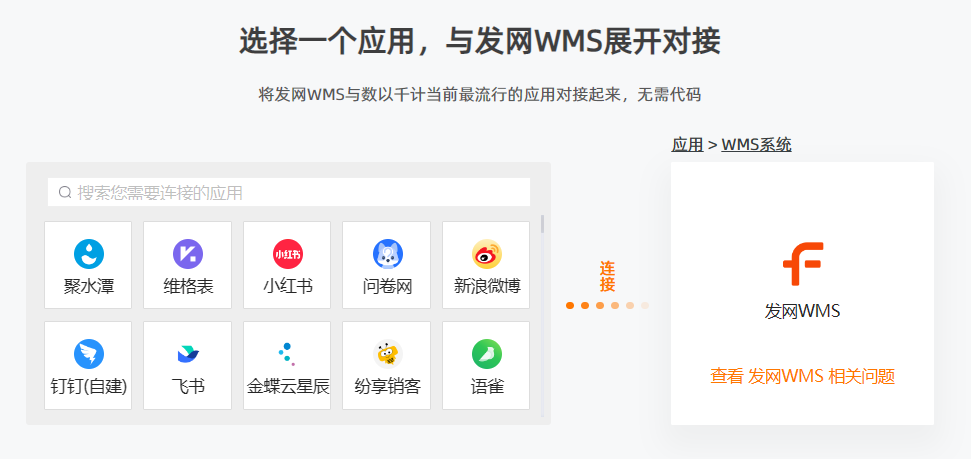Open the 小红书 red icon
The image size is (971, 459).
[x=288, y=254]
